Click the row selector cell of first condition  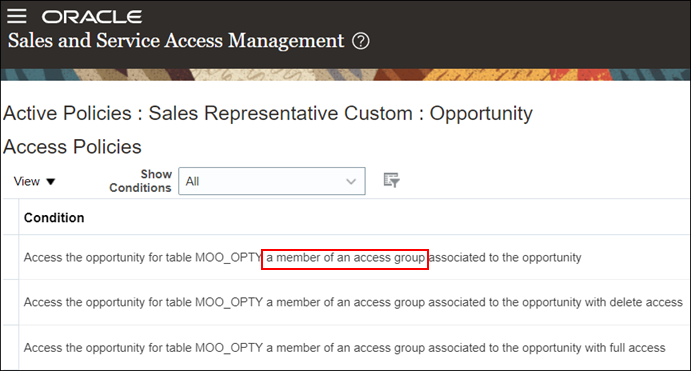pos(11,257)
